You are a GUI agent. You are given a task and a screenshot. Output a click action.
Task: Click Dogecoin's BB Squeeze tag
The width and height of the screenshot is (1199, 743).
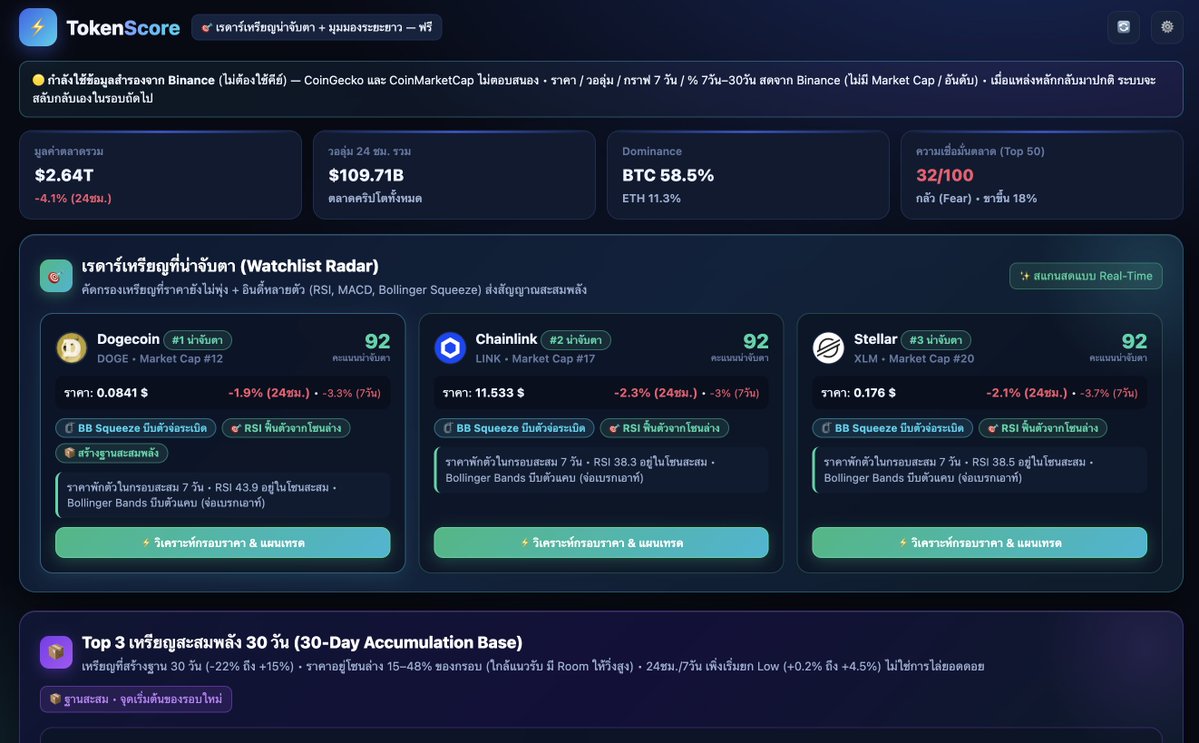click(x=136, y=428)
